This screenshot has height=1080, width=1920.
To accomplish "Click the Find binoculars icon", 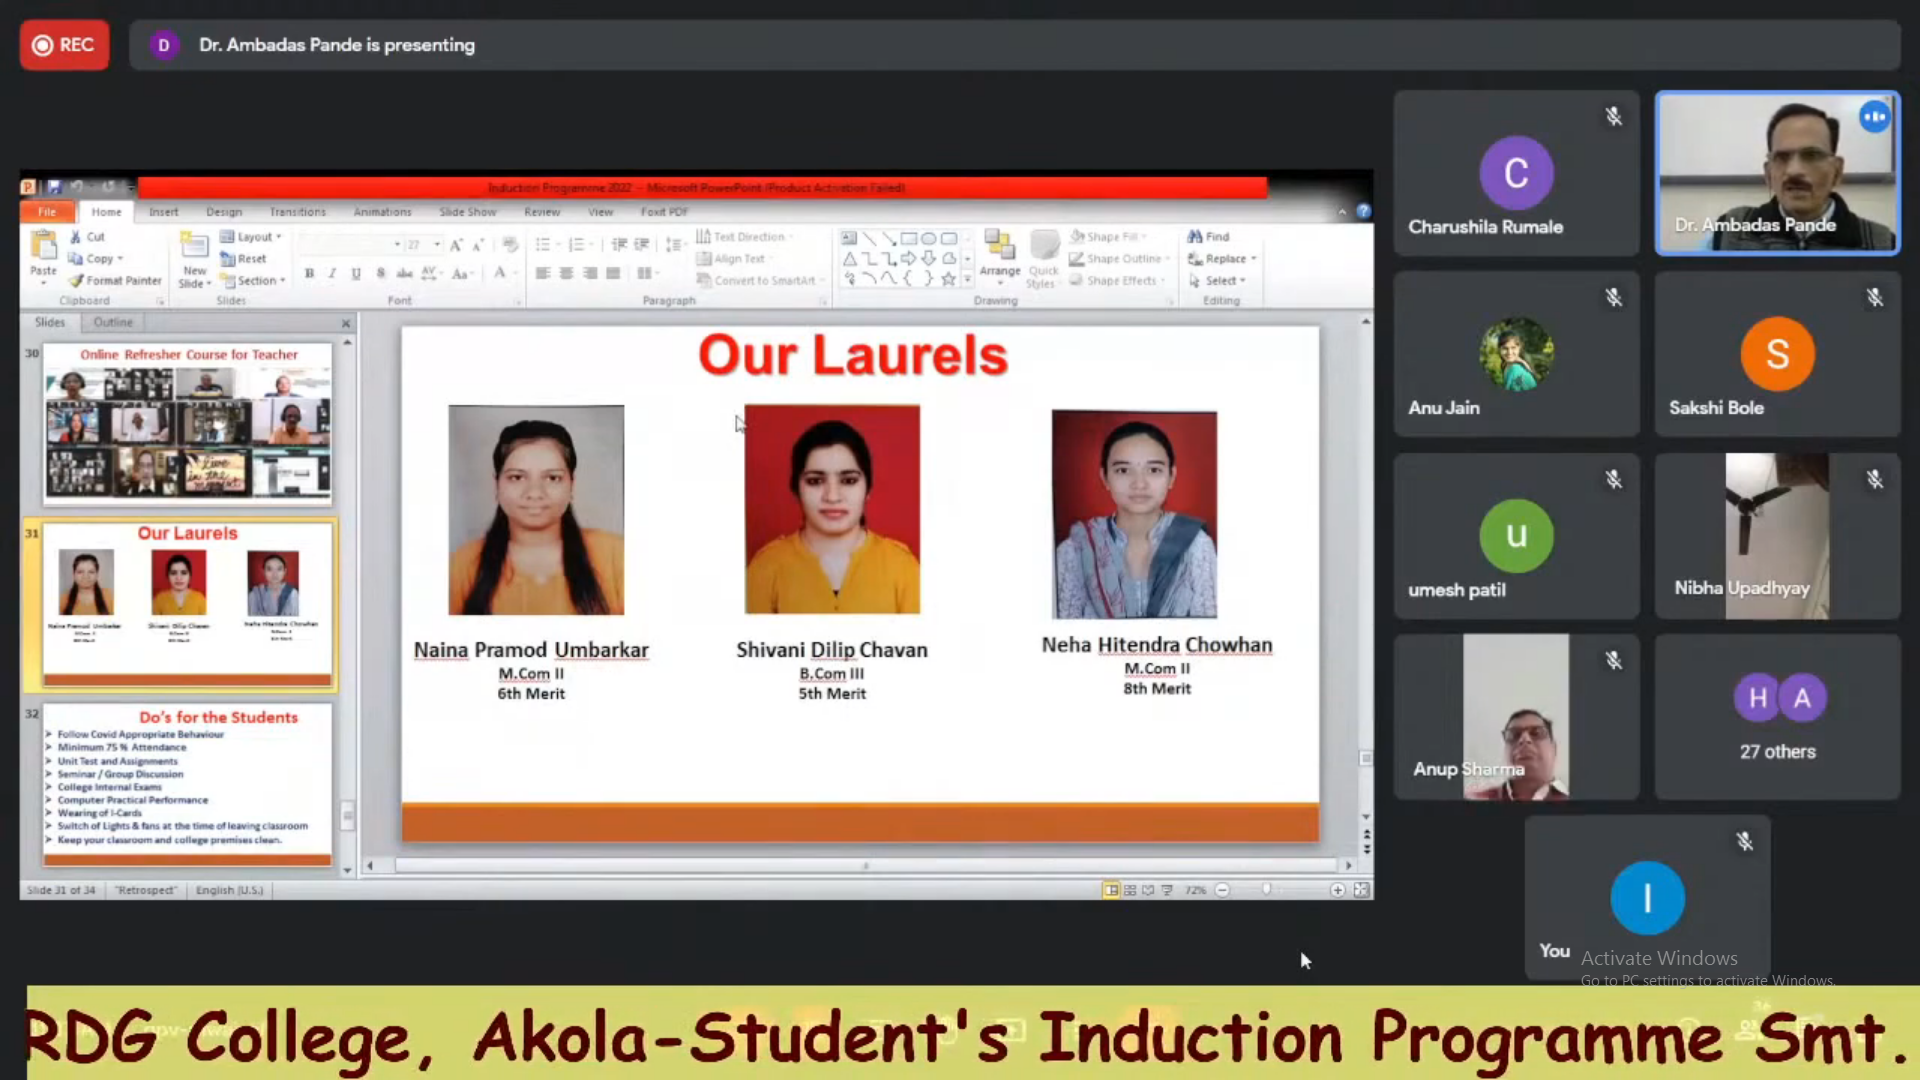I will click(x=1195, y=237).
